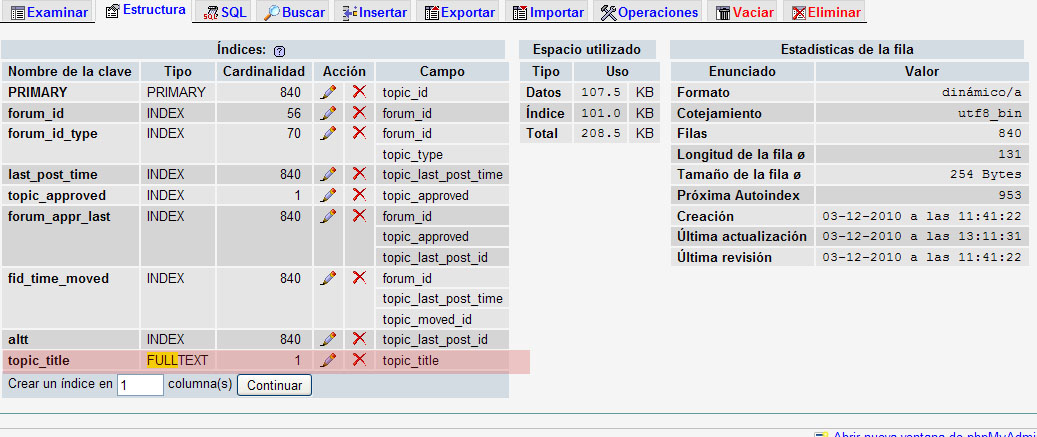This screenshot has height=437, width=1037.
Task: Drop the topic_approved index red X
Action: [x=359, y=194]
